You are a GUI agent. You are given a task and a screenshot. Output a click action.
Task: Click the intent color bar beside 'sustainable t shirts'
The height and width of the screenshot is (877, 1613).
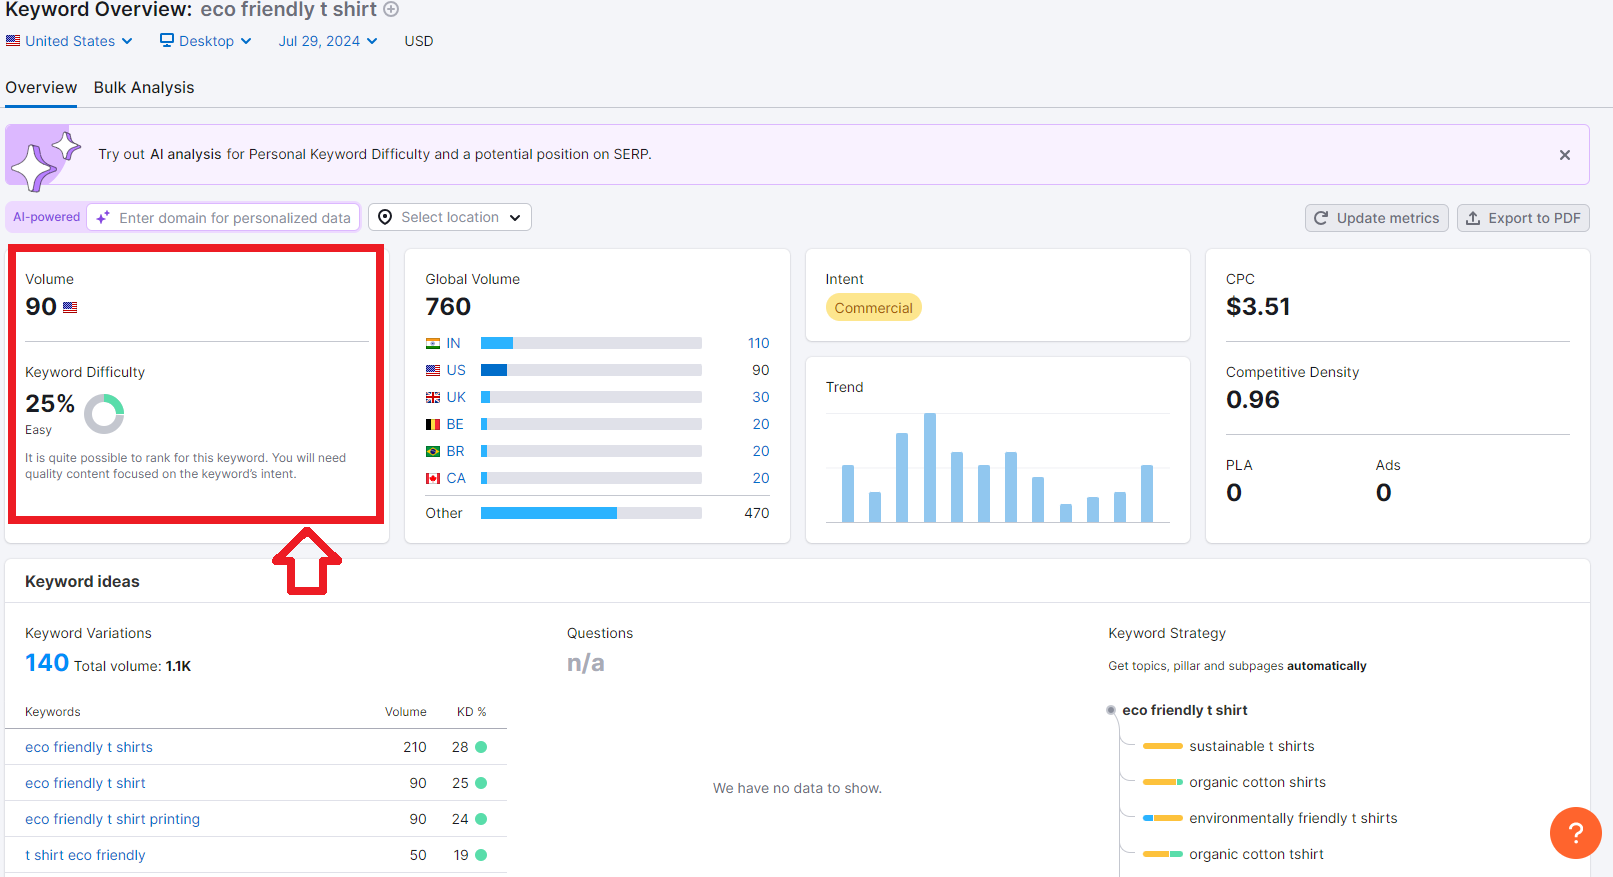point(1163,746)
